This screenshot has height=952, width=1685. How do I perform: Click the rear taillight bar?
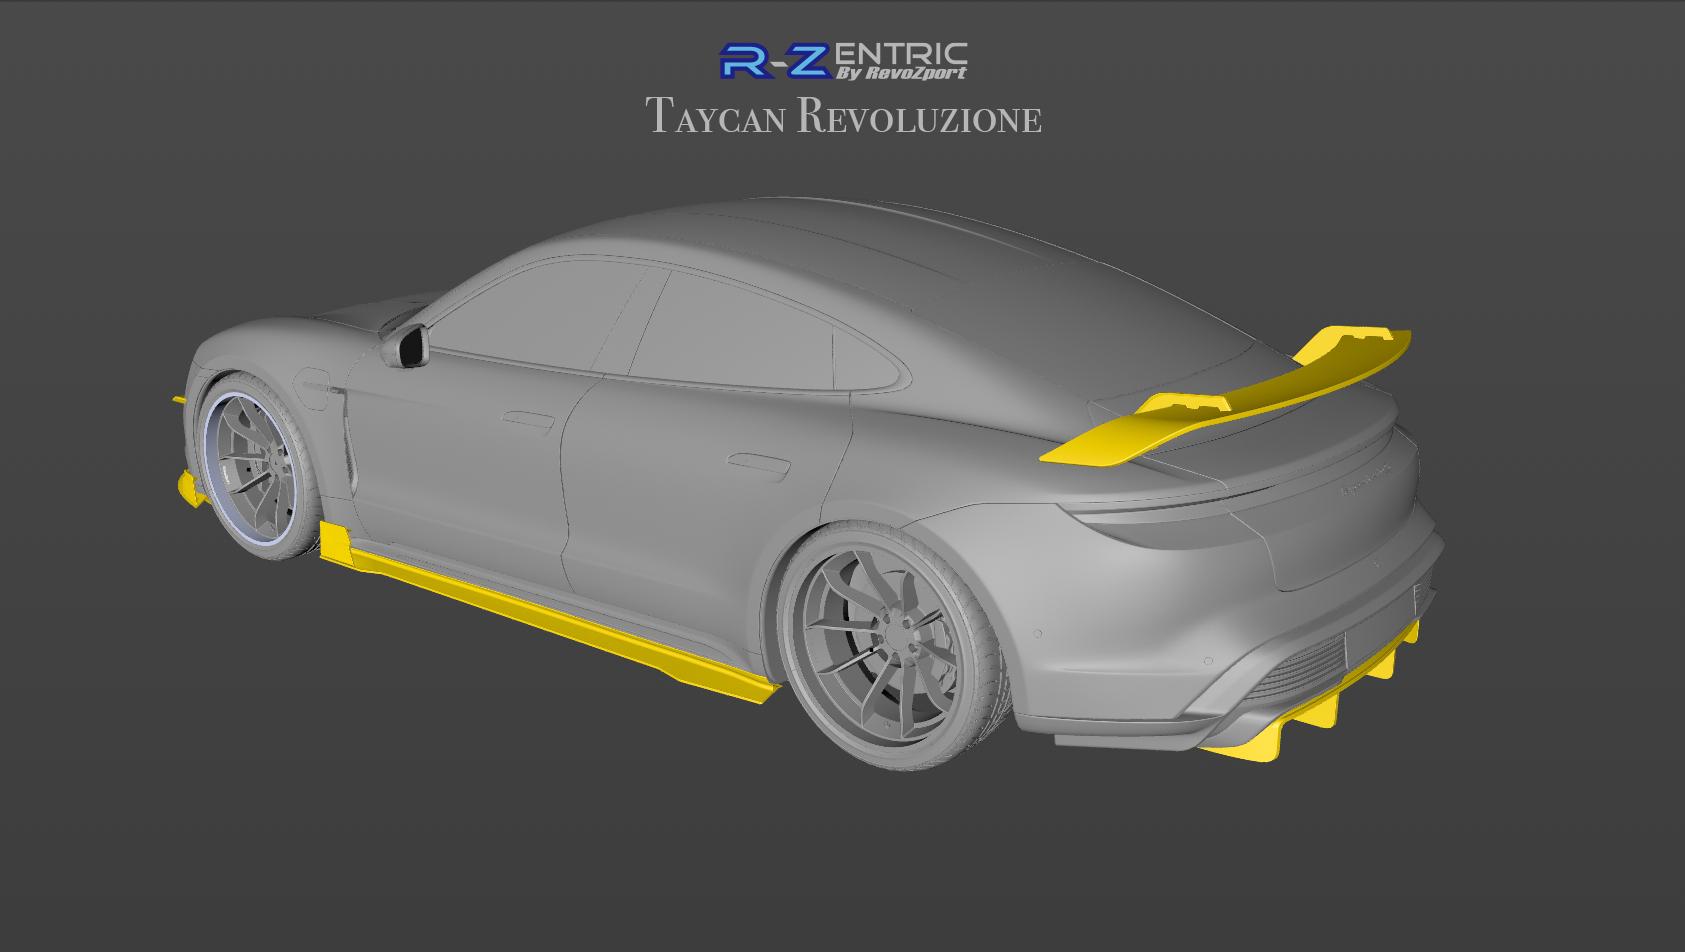[1240, 502]
